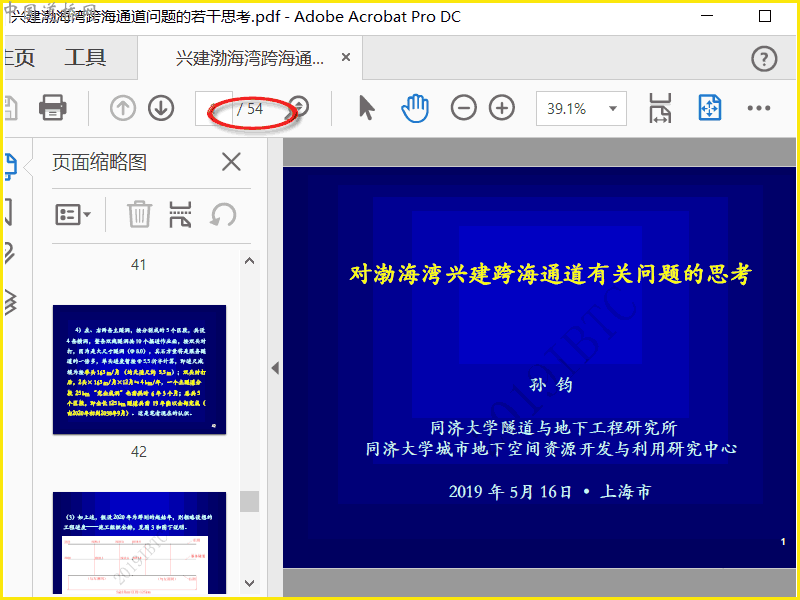The image size is (800, 600).
Task: Click the fit width scrolling mode icon
Action: [660, 108]
